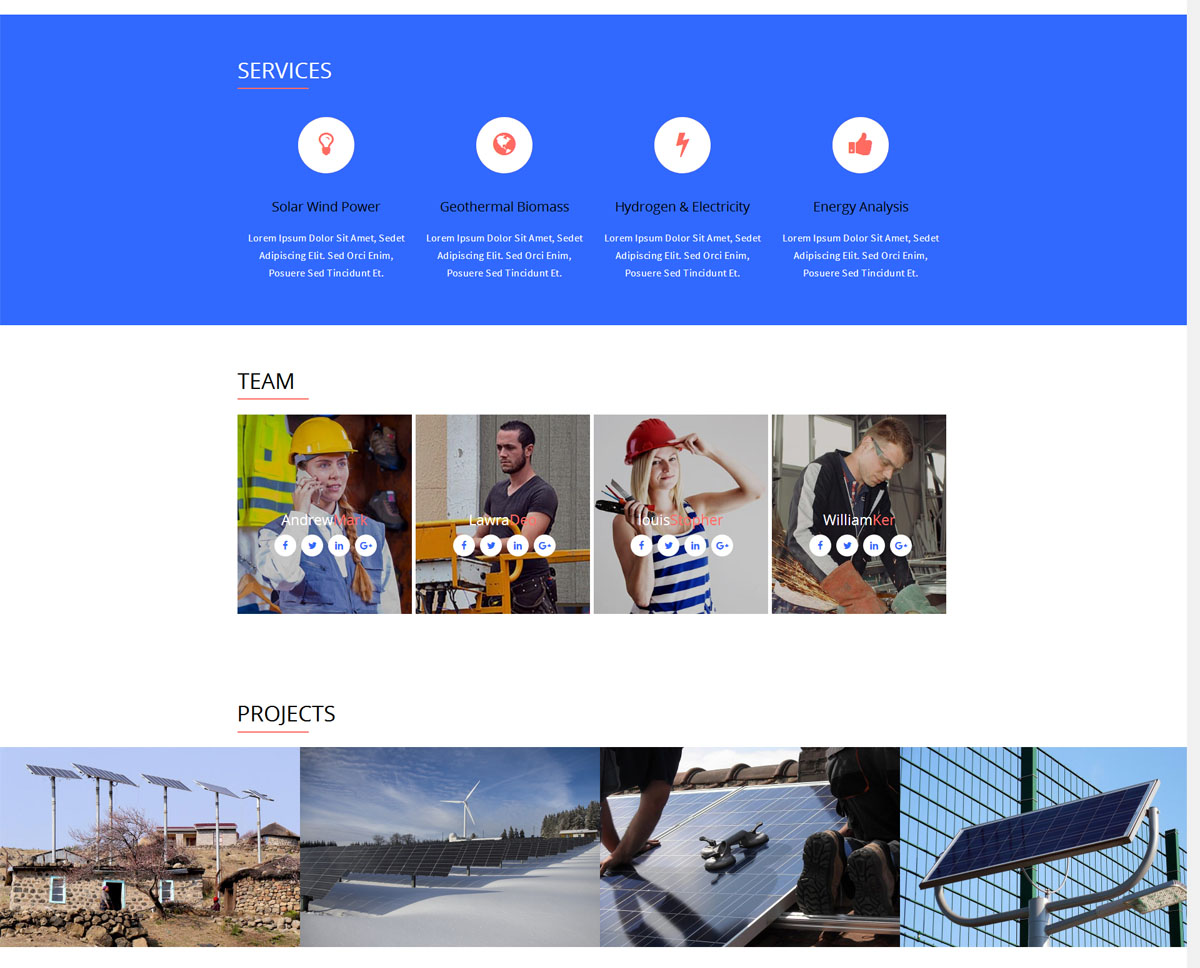Open William Ker's Google Plus icon
1200x968 pixels.
[901, 545]
